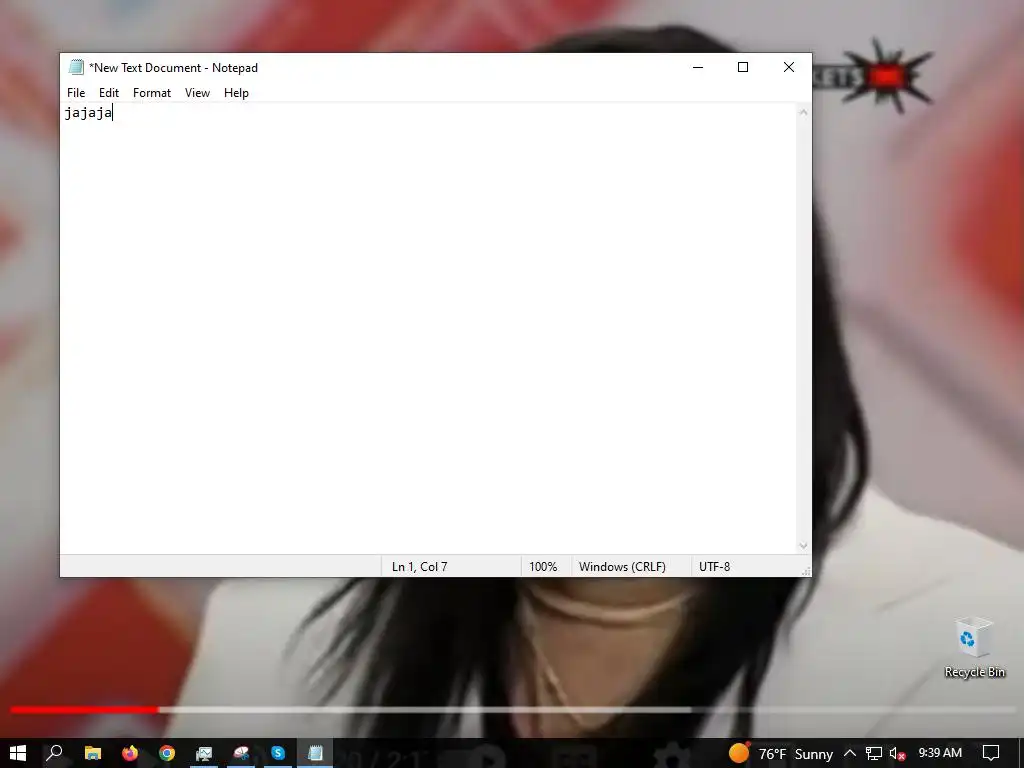Open the taskbar search icon
Image resolution: width=1024 pixels, height=768 pixels.
[54, 753]
